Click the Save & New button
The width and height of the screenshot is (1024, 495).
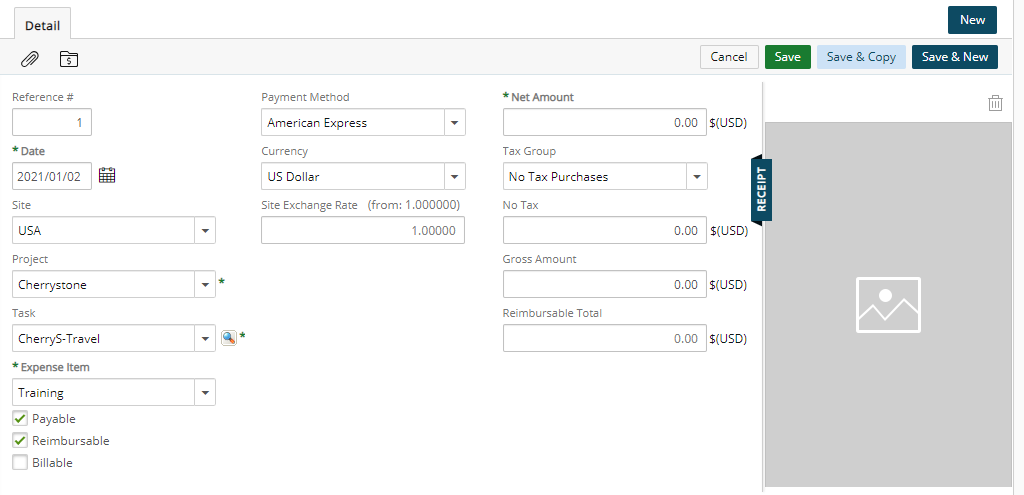(955, 57)
